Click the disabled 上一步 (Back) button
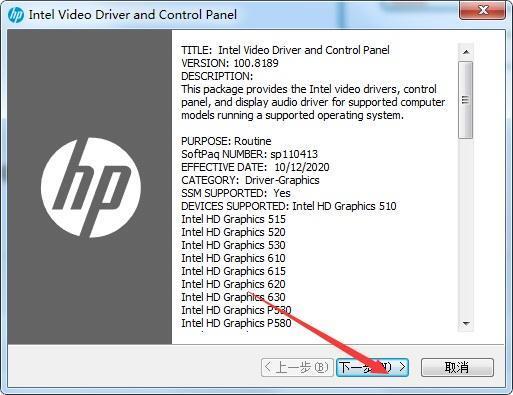The image size is (513, 395). (297, 367)
